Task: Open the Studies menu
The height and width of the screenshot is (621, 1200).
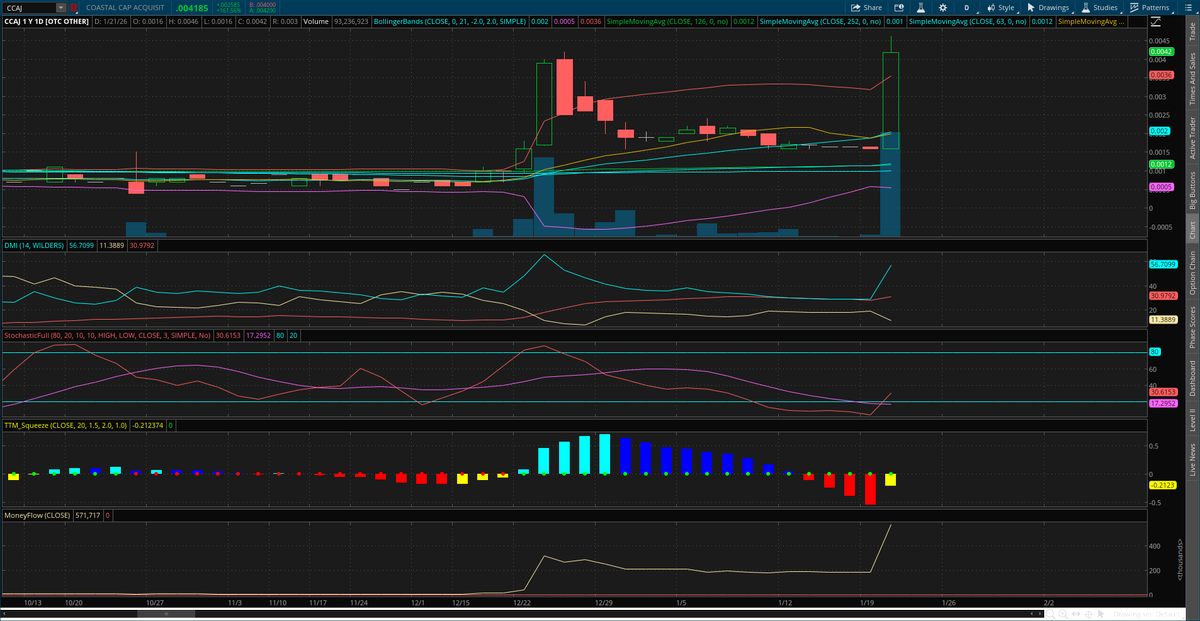Action: [1099, 8]
